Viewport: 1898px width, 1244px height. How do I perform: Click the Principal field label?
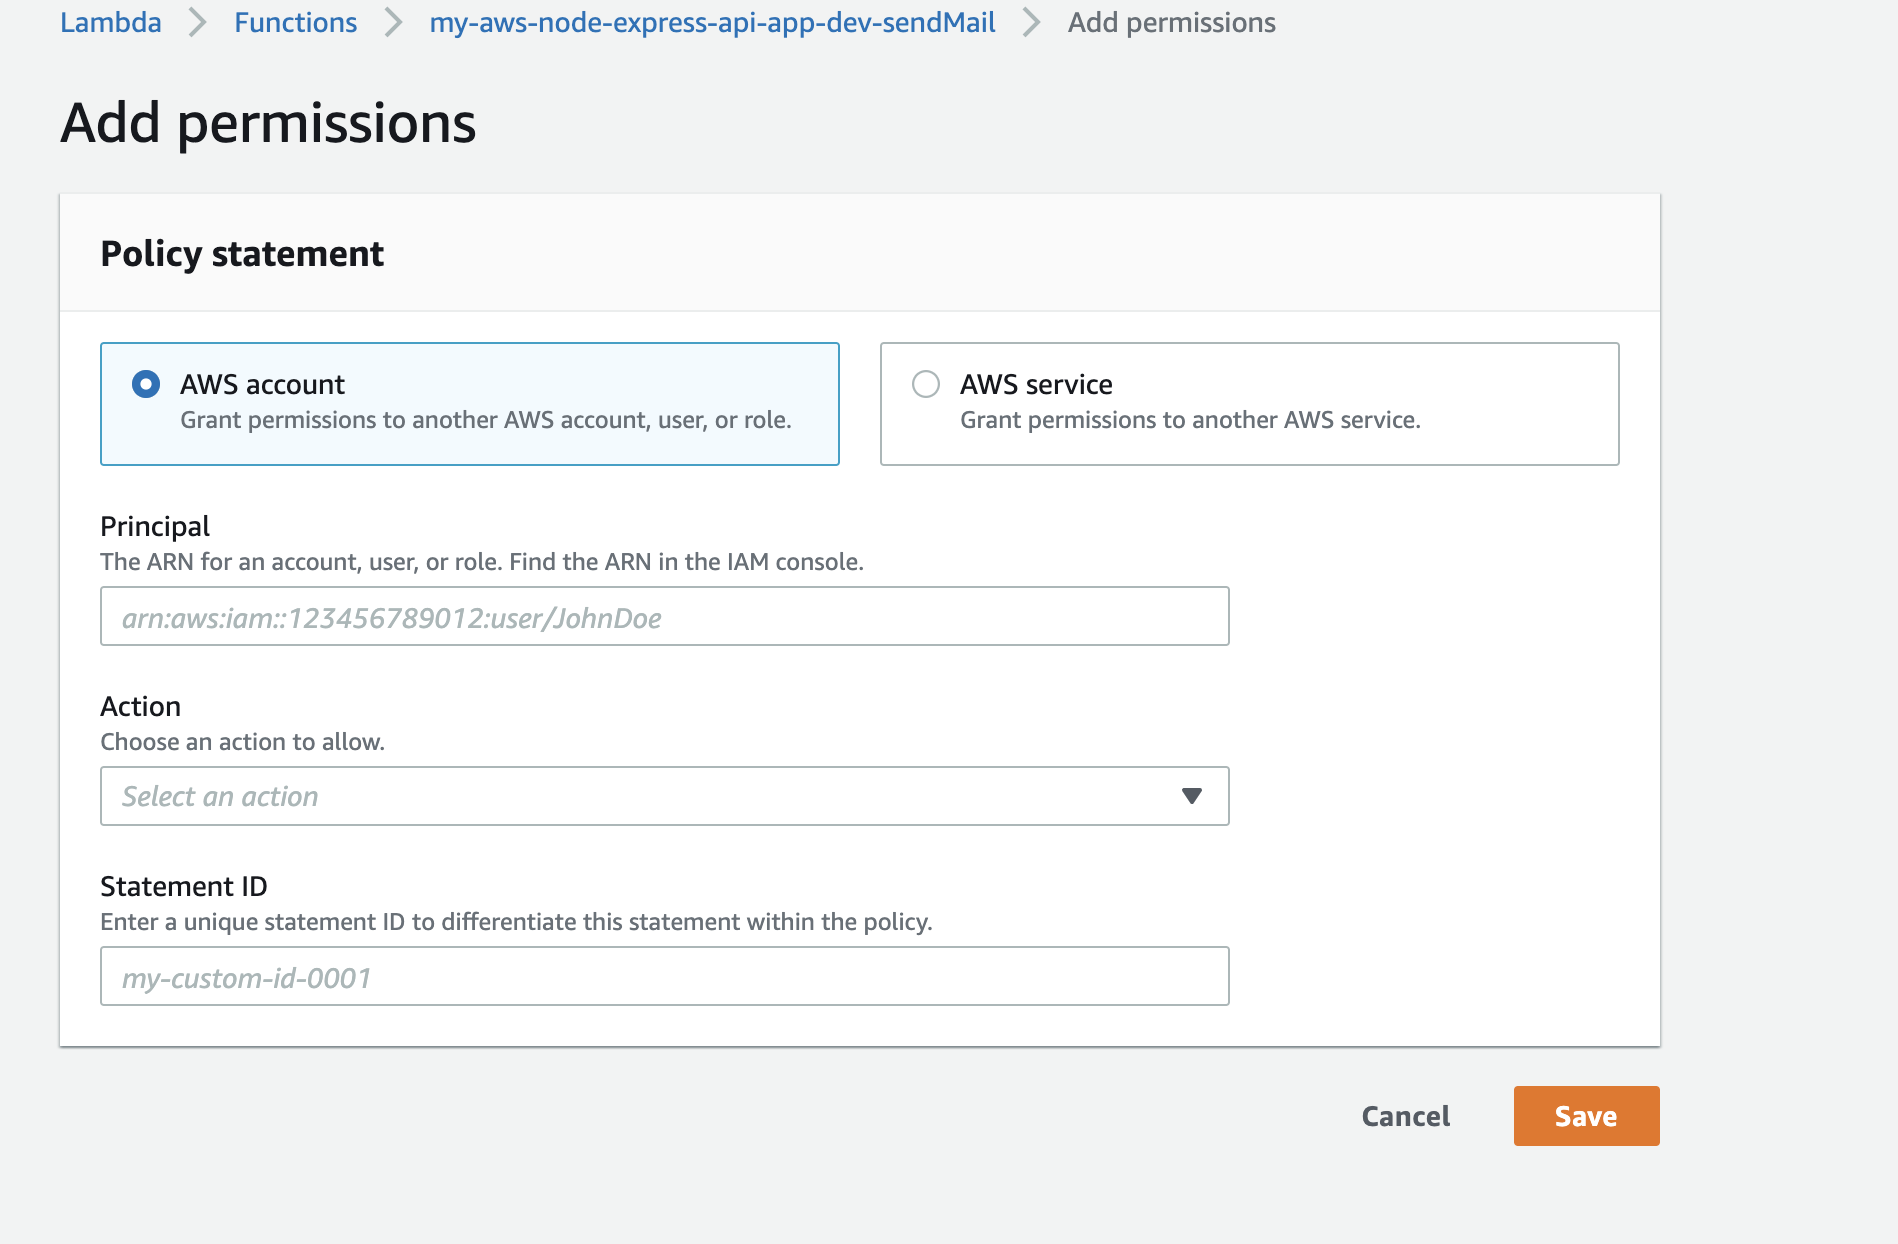point(155,526)
